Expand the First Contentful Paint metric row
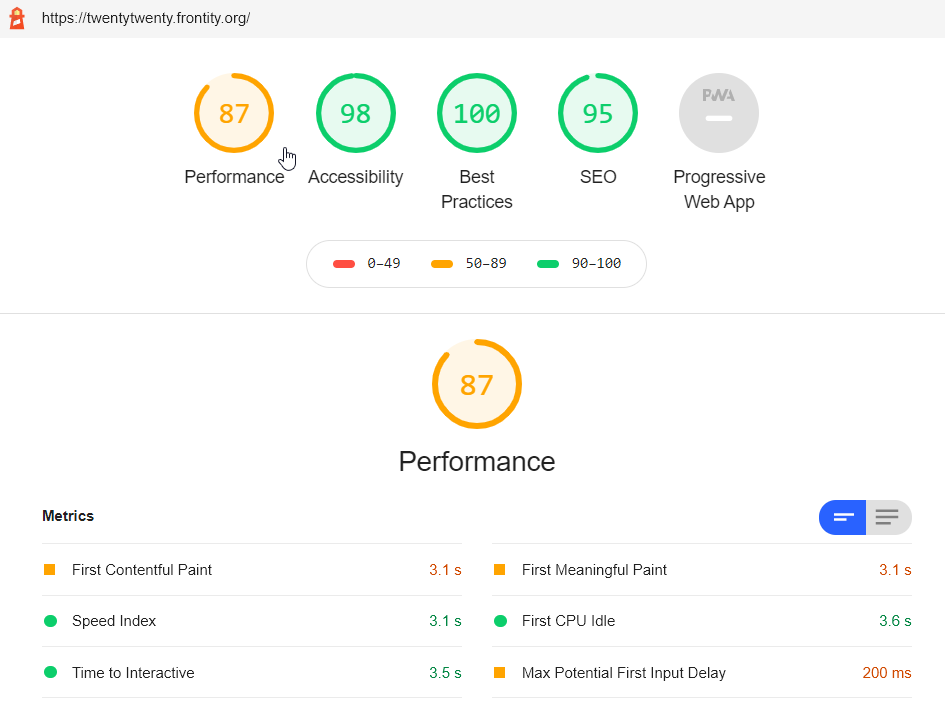The height and width of the screenshot is (701, 945). 142,570
